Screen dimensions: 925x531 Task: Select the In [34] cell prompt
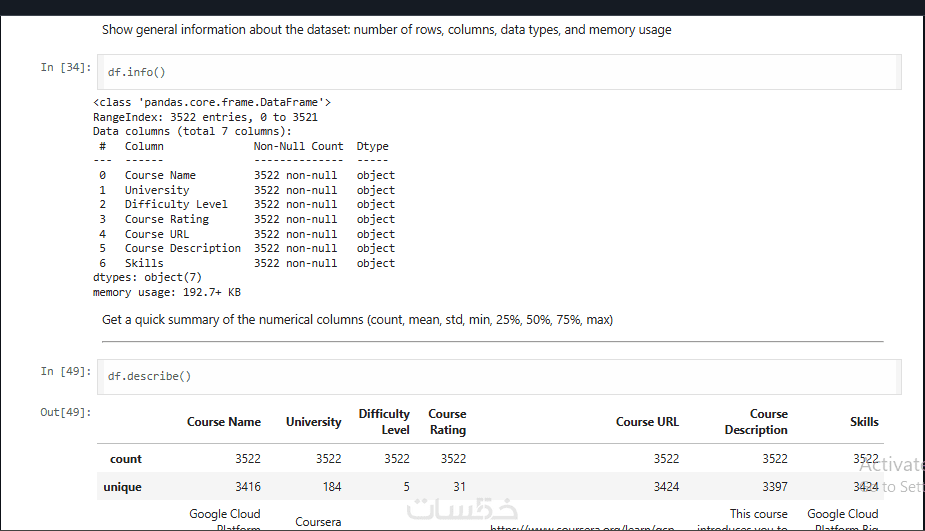point(66,67)
